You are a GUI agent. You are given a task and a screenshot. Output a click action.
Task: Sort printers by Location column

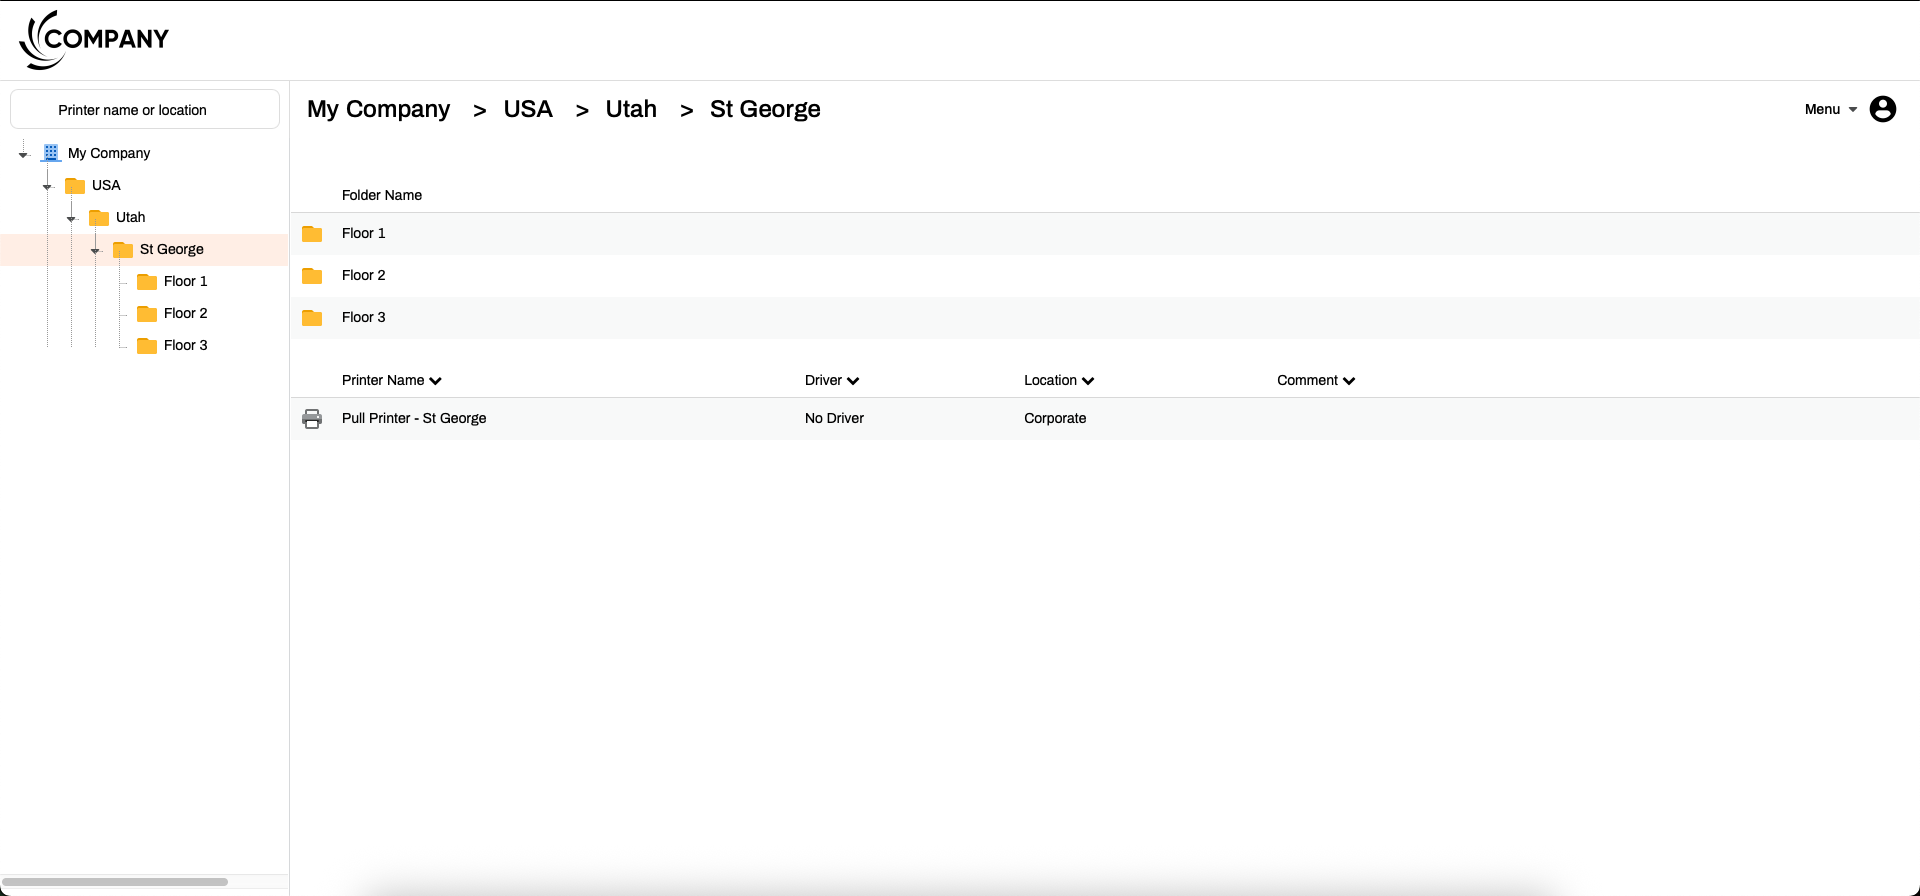1058,380
